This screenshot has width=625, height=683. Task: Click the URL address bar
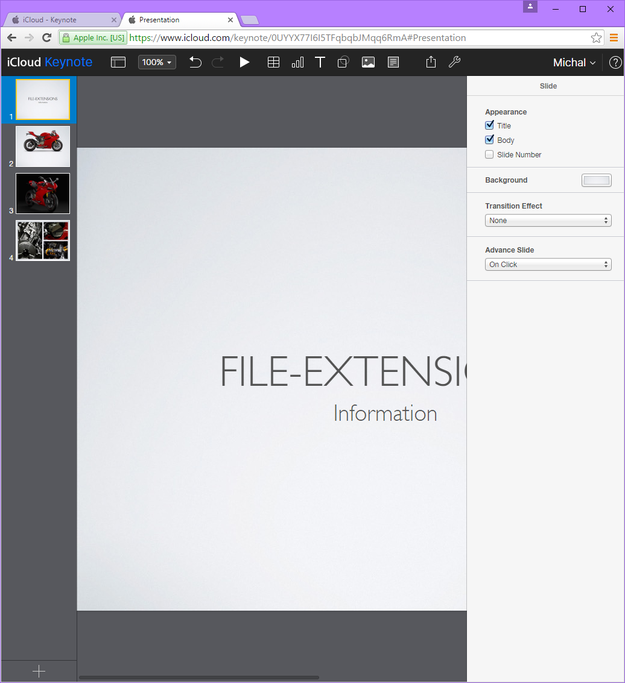click(x=331, y=38)
